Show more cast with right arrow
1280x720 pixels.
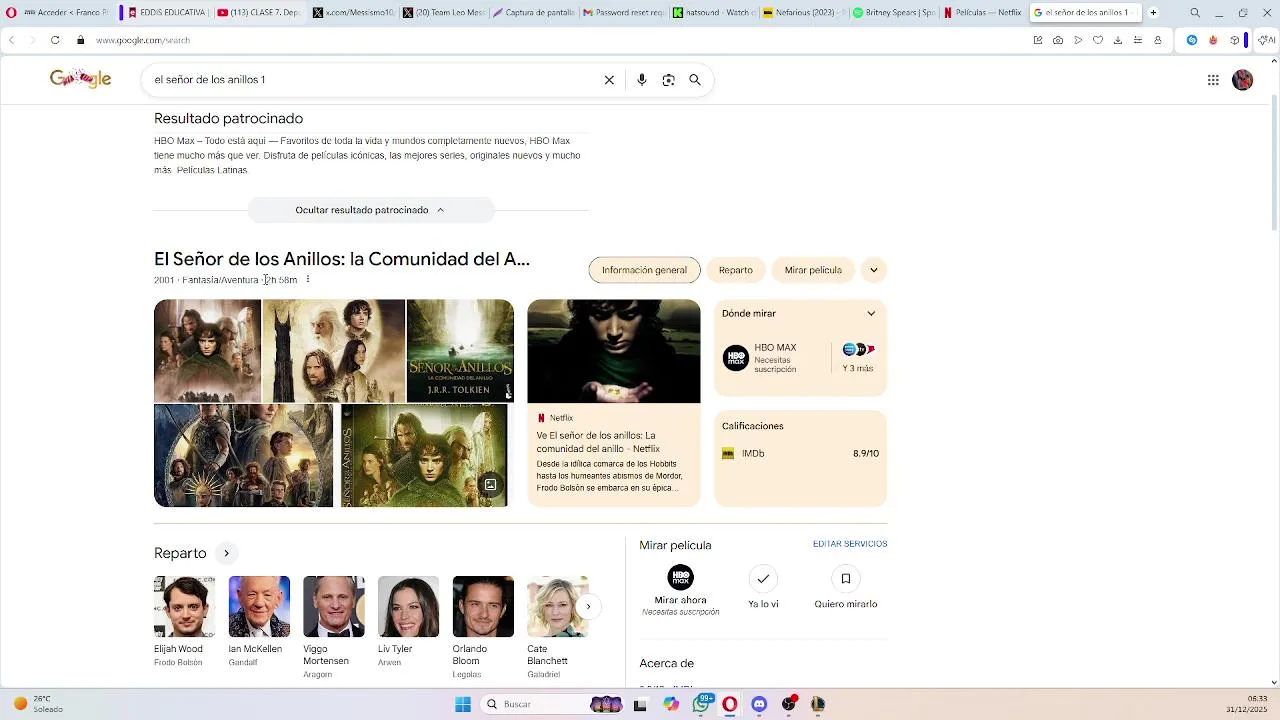click(588, 606)
